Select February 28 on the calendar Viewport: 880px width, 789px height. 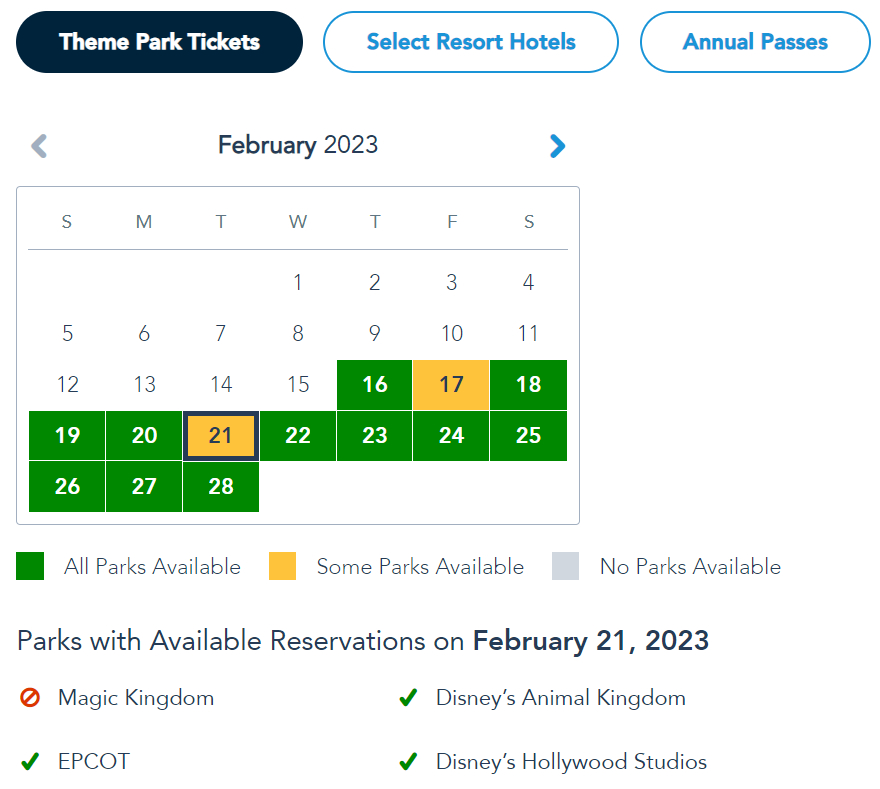tap(221, 487)
